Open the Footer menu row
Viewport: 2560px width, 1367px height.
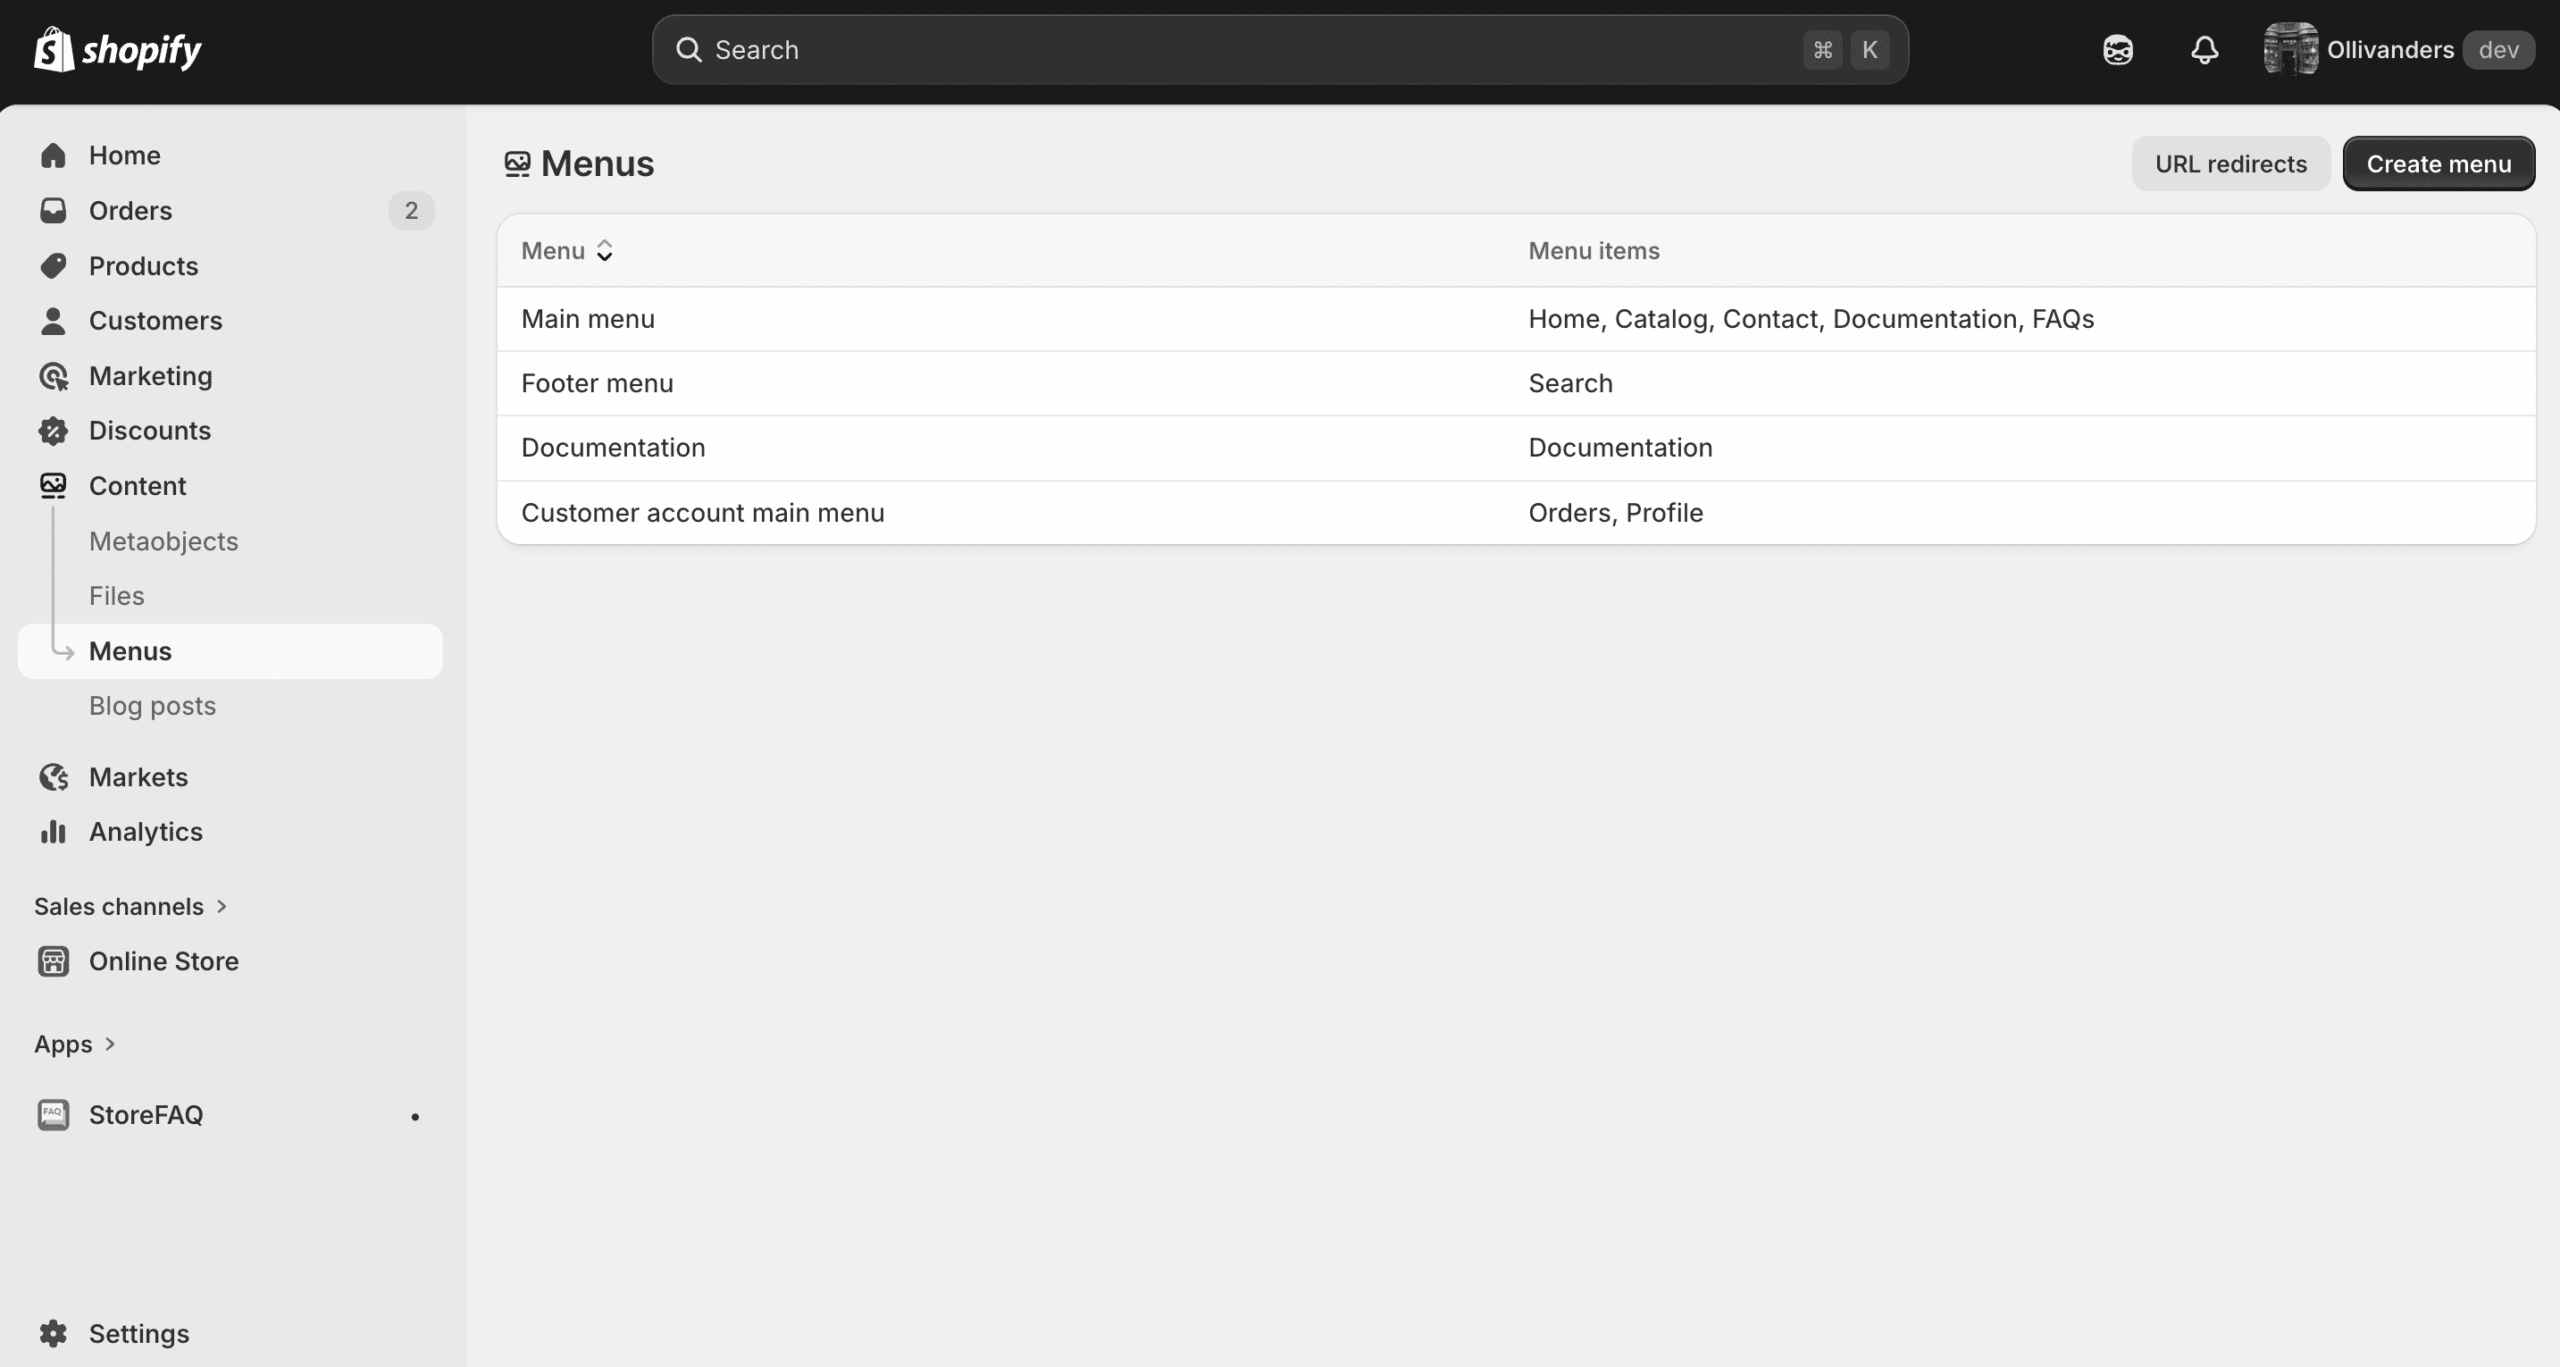(1516, 383)
